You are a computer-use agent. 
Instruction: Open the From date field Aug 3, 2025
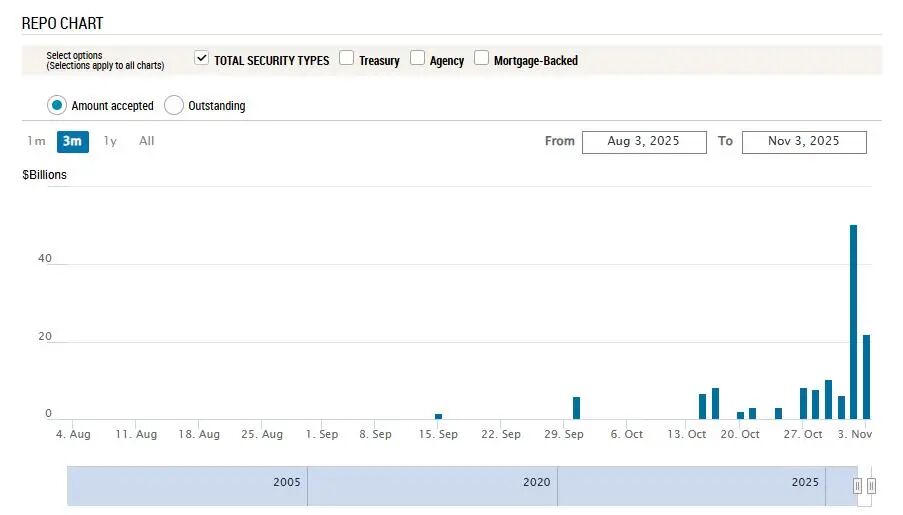644,142
